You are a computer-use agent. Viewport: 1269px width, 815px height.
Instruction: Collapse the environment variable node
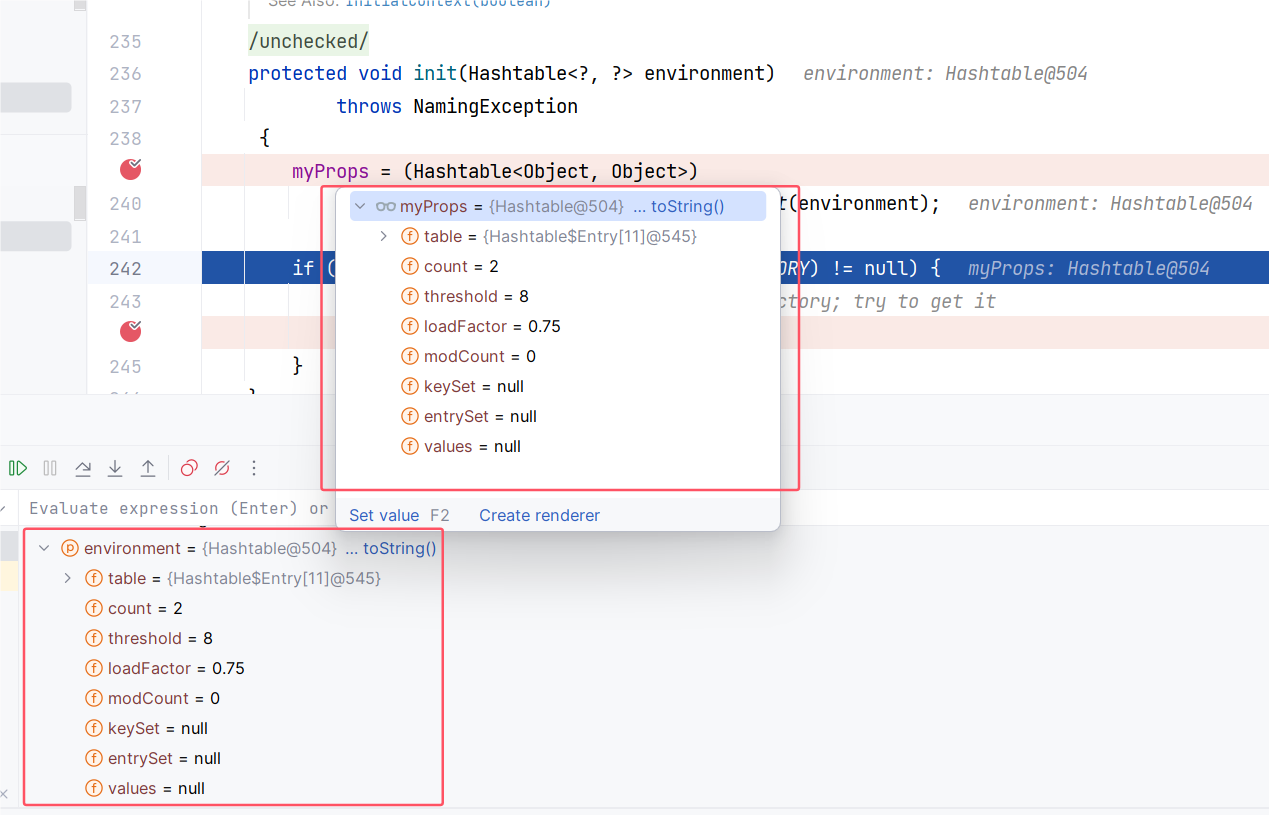click(43, 548)
